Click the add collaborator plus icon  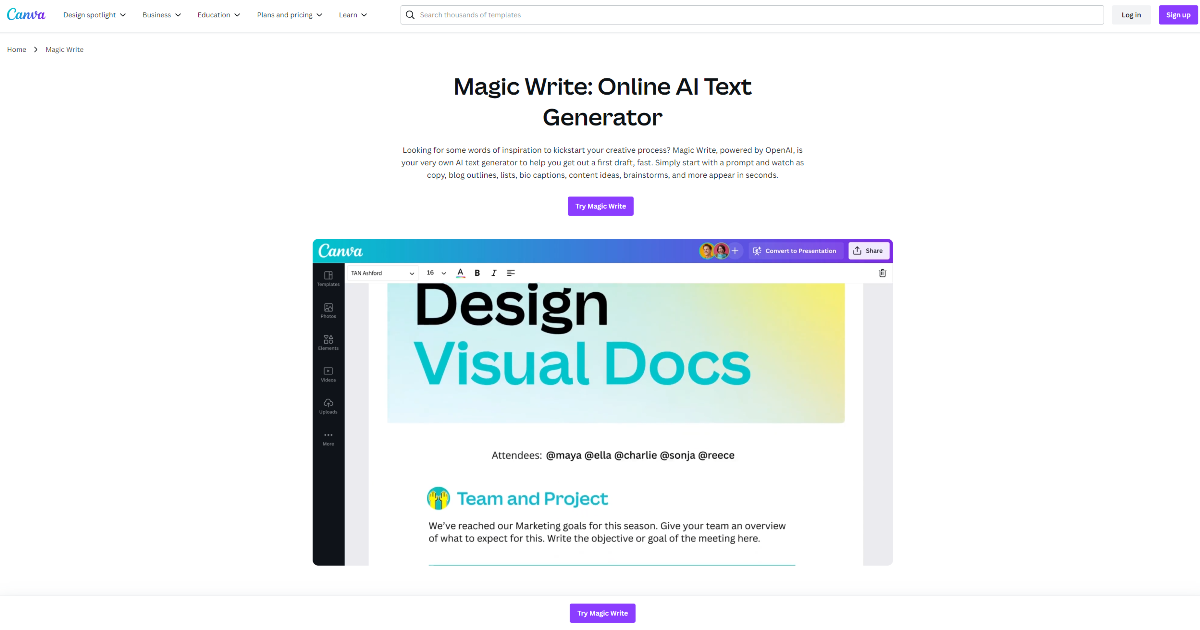[737, 251]
